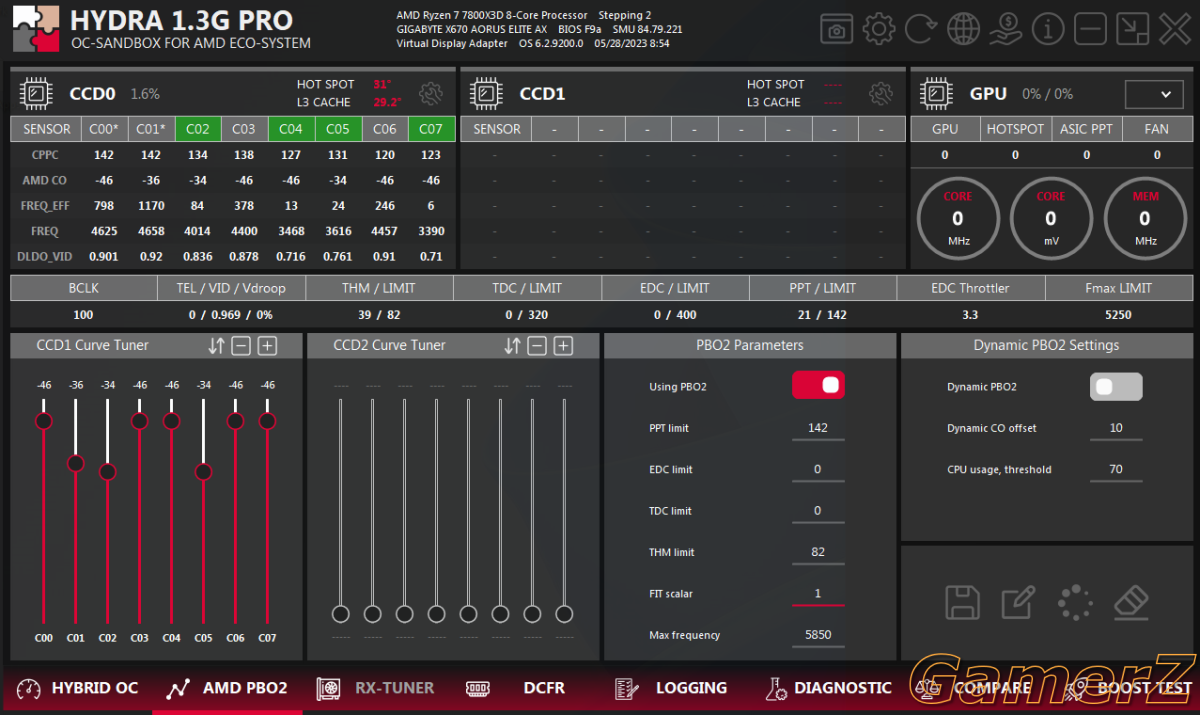
Task: Click the C01 curve slider handle
Action: pyautogui.click(x=76, y=463)
